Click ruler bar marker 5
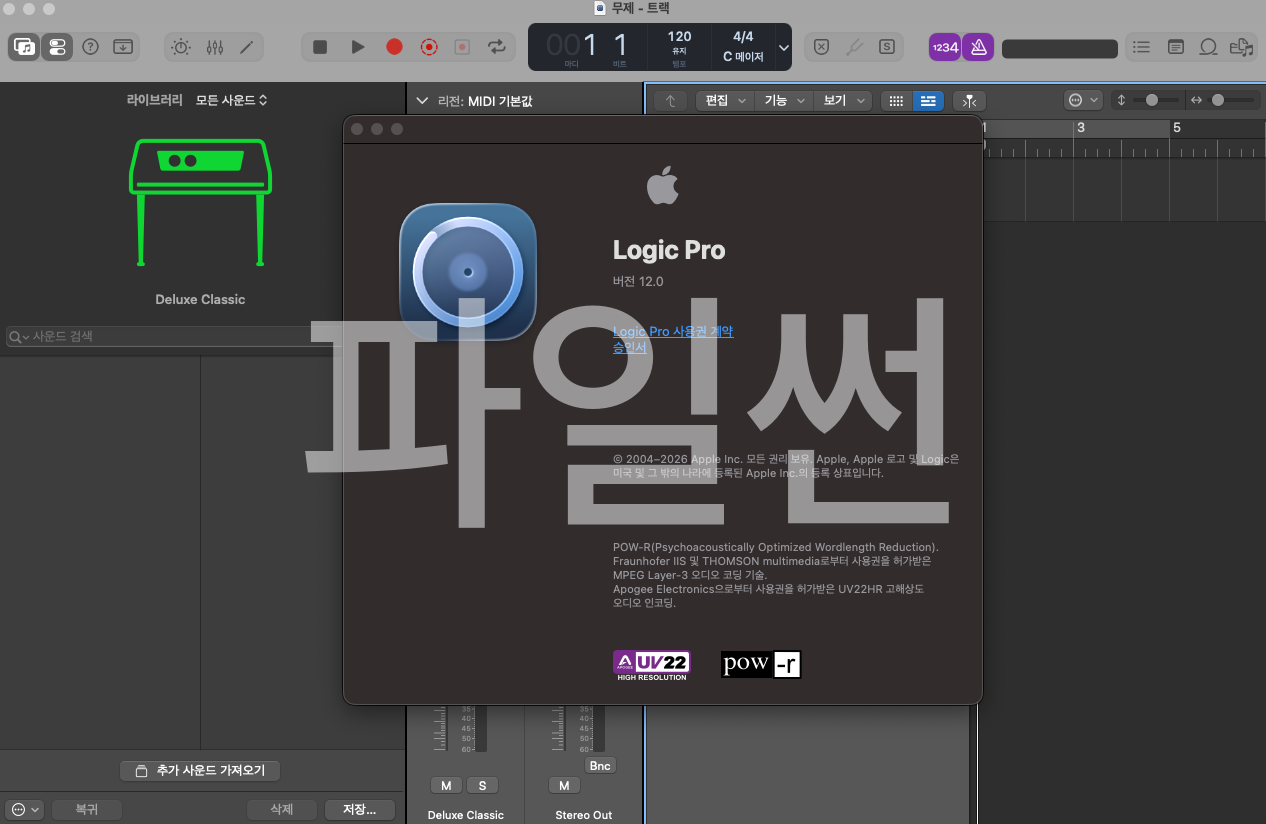The width and height of the screenshot is (1266, 824). coord(1177,128)
